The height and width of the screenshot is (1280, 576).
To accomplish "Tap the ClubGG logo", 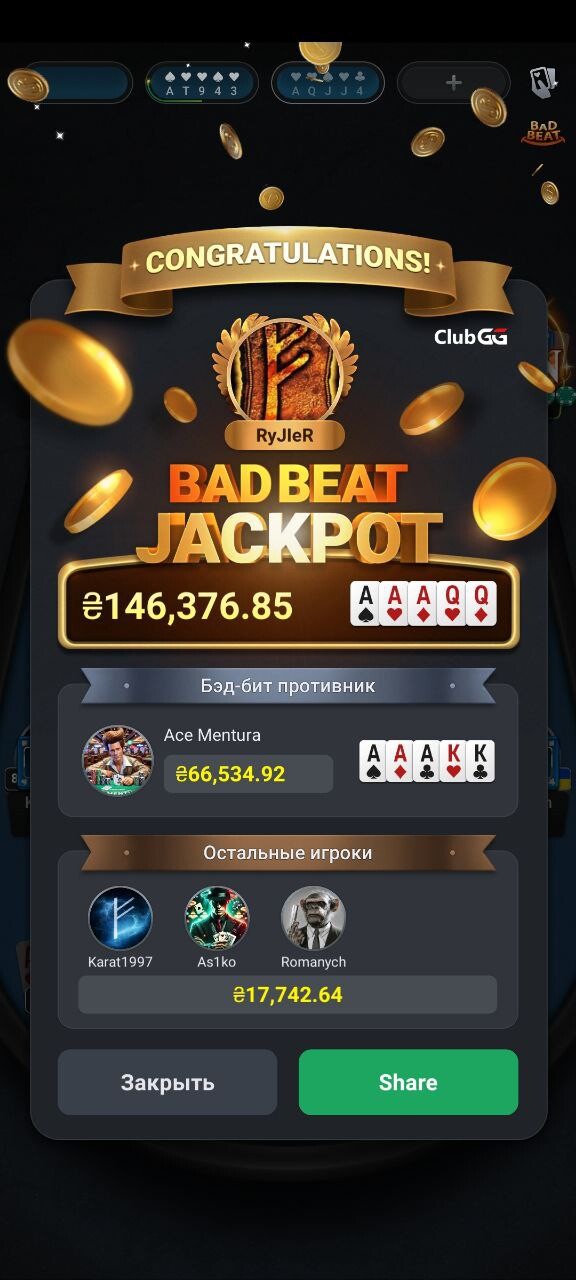I will [x=471, y=337].
